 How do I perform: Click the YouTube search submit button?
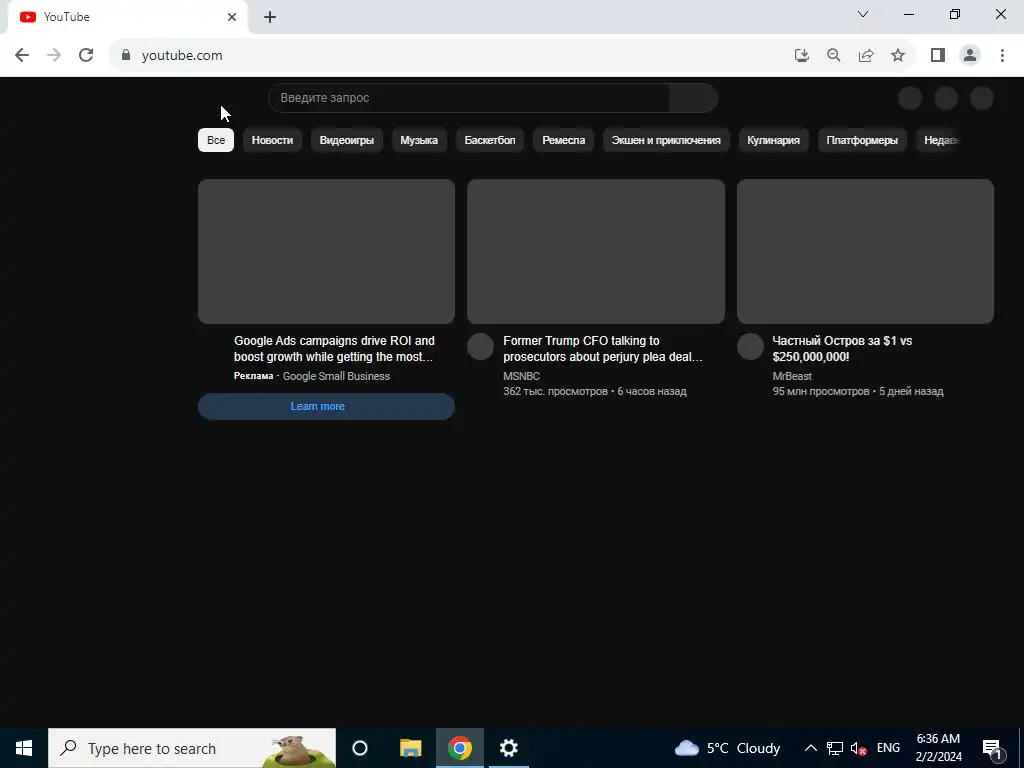(694, 98)
